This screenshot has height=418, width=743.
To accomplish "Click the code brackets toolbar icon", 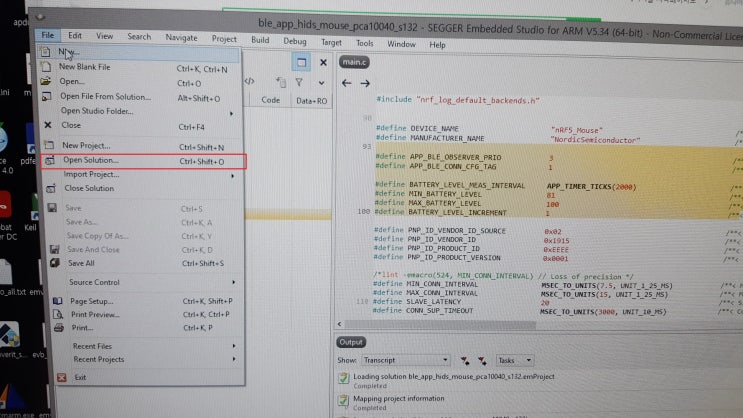I will 249,81.
